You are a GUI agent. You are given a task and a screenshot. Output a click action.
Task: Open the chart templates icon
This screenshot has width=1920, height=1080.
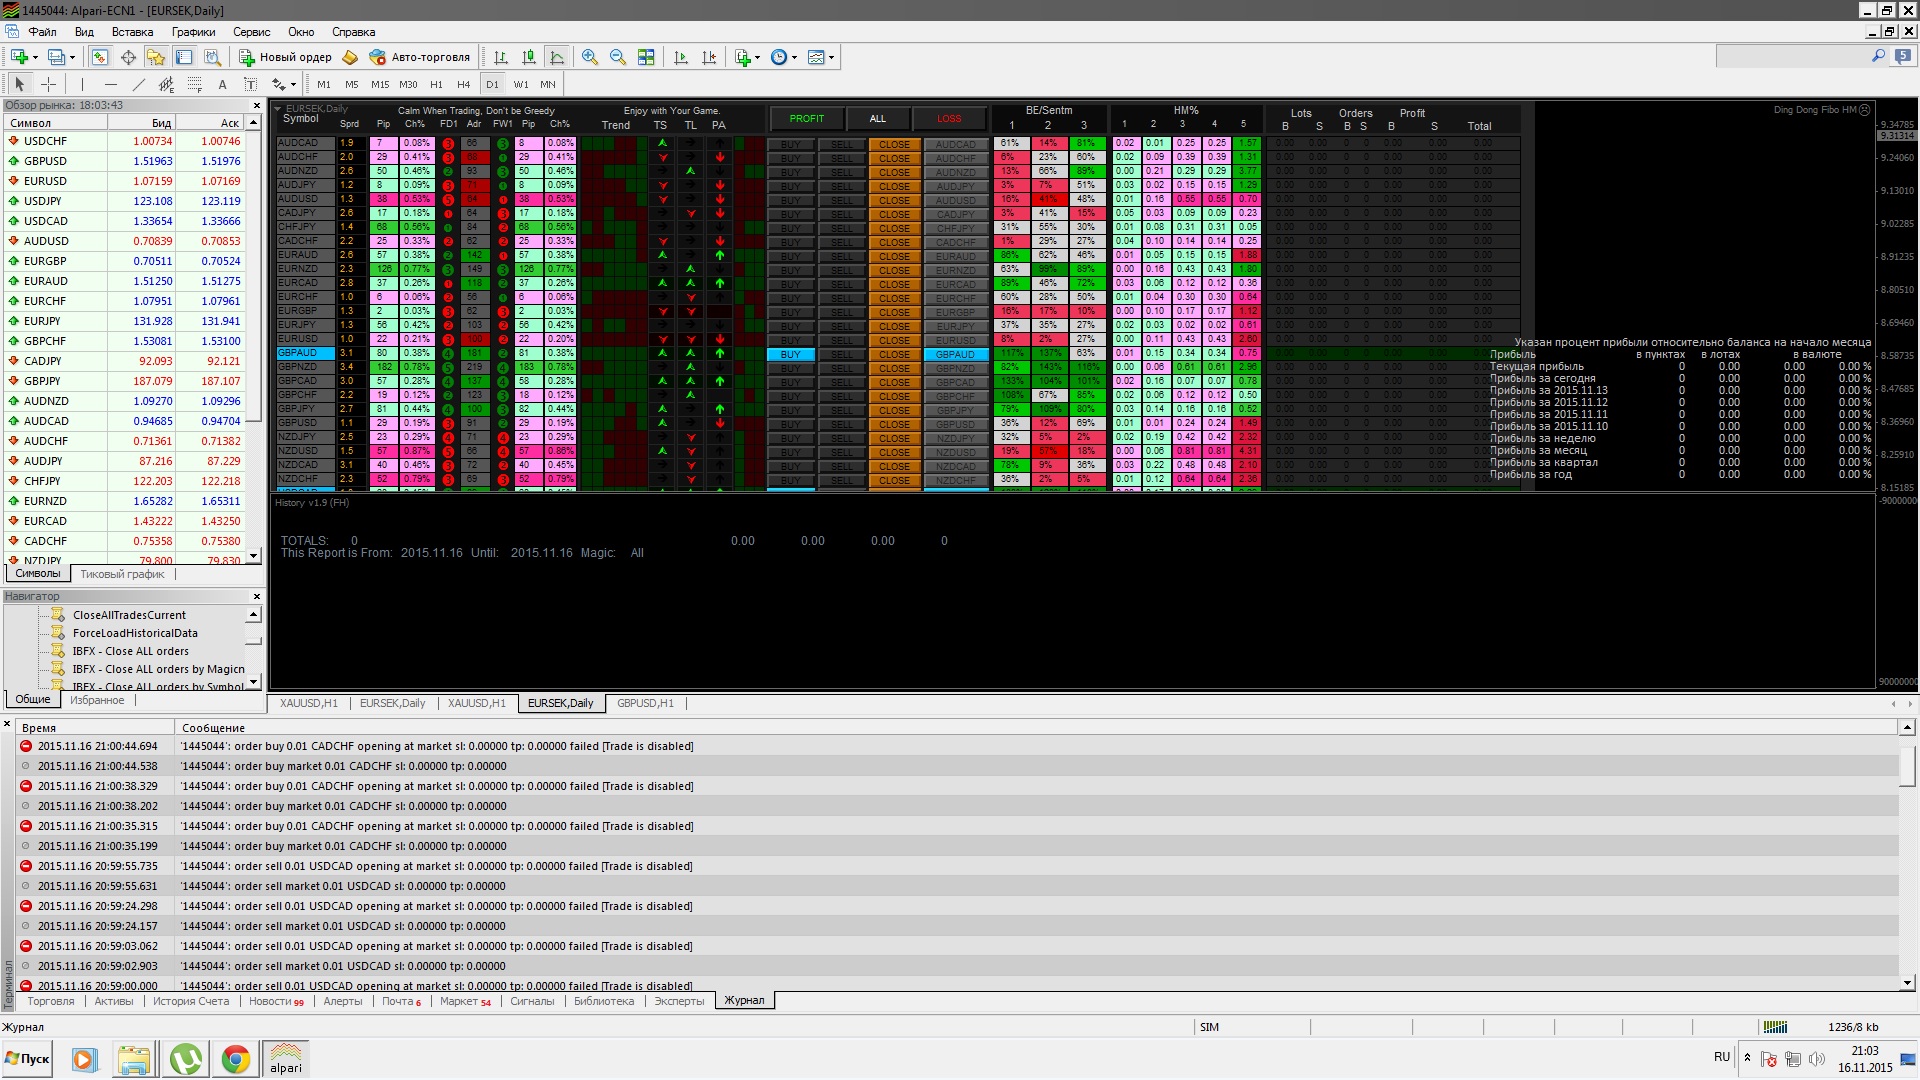(x=816, y=57)
